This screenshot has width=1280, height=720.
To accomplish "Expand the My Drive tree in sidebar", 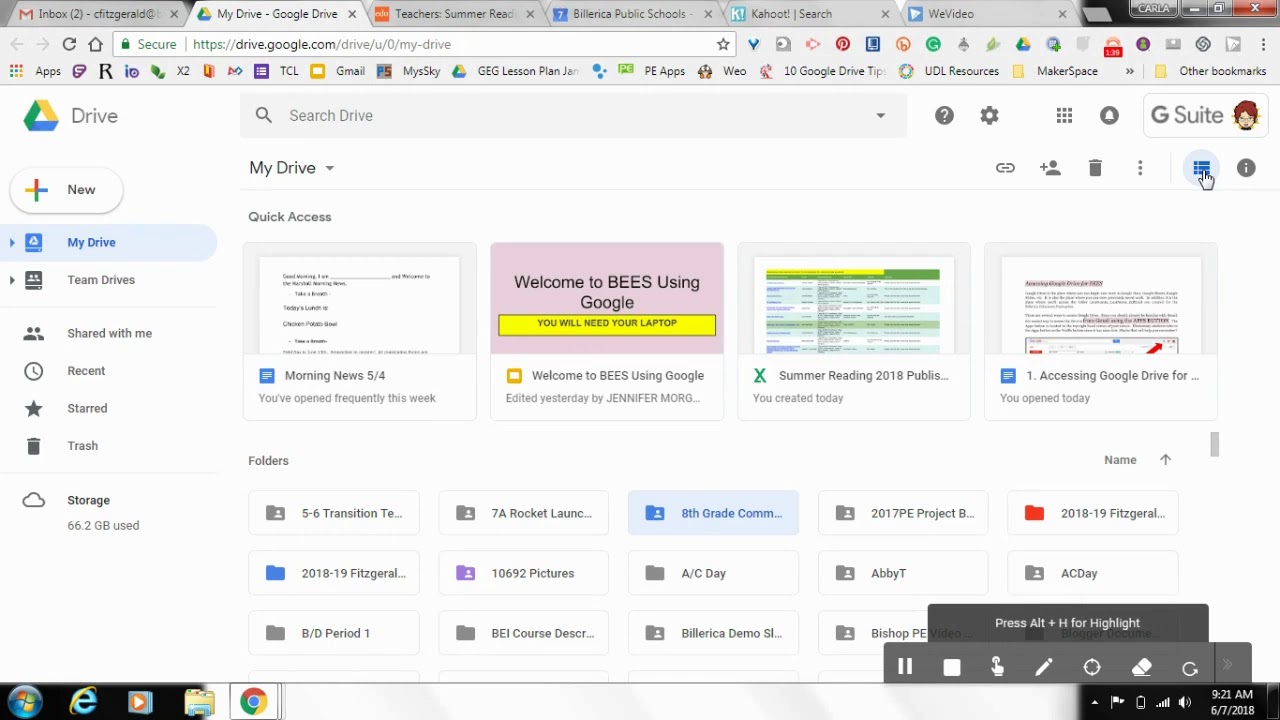I will (12, 242).
